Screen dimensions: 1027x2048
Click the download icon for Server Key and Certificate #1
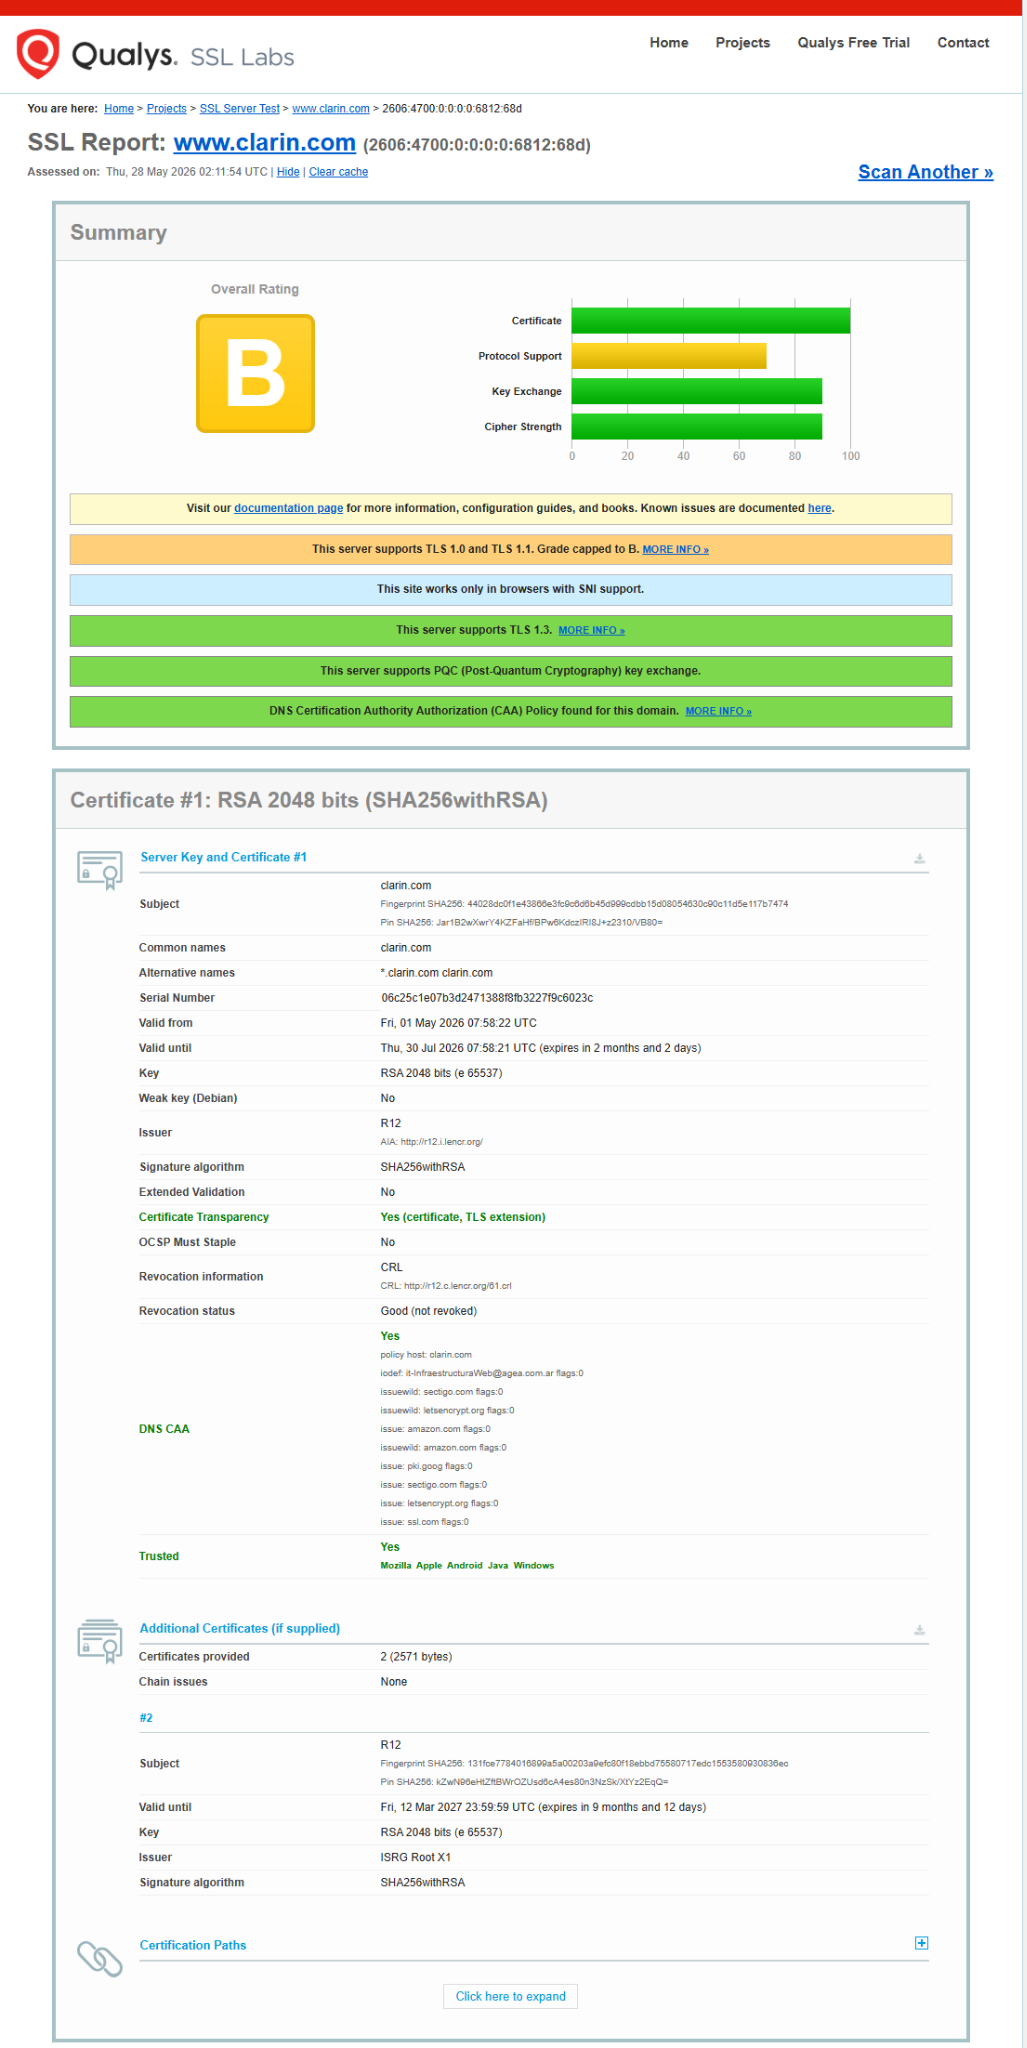tap(919, 859)
